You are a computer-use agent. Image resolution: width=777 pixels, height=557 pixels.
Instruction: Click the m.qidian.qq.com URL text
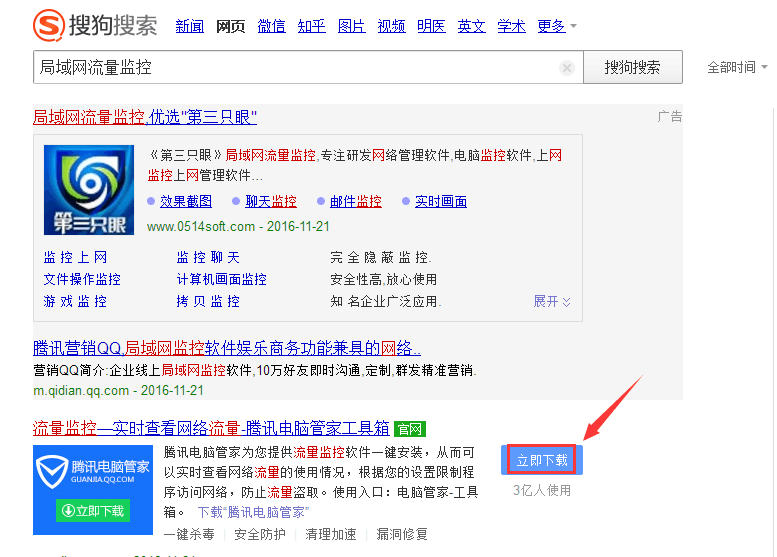tap(81, 390)
